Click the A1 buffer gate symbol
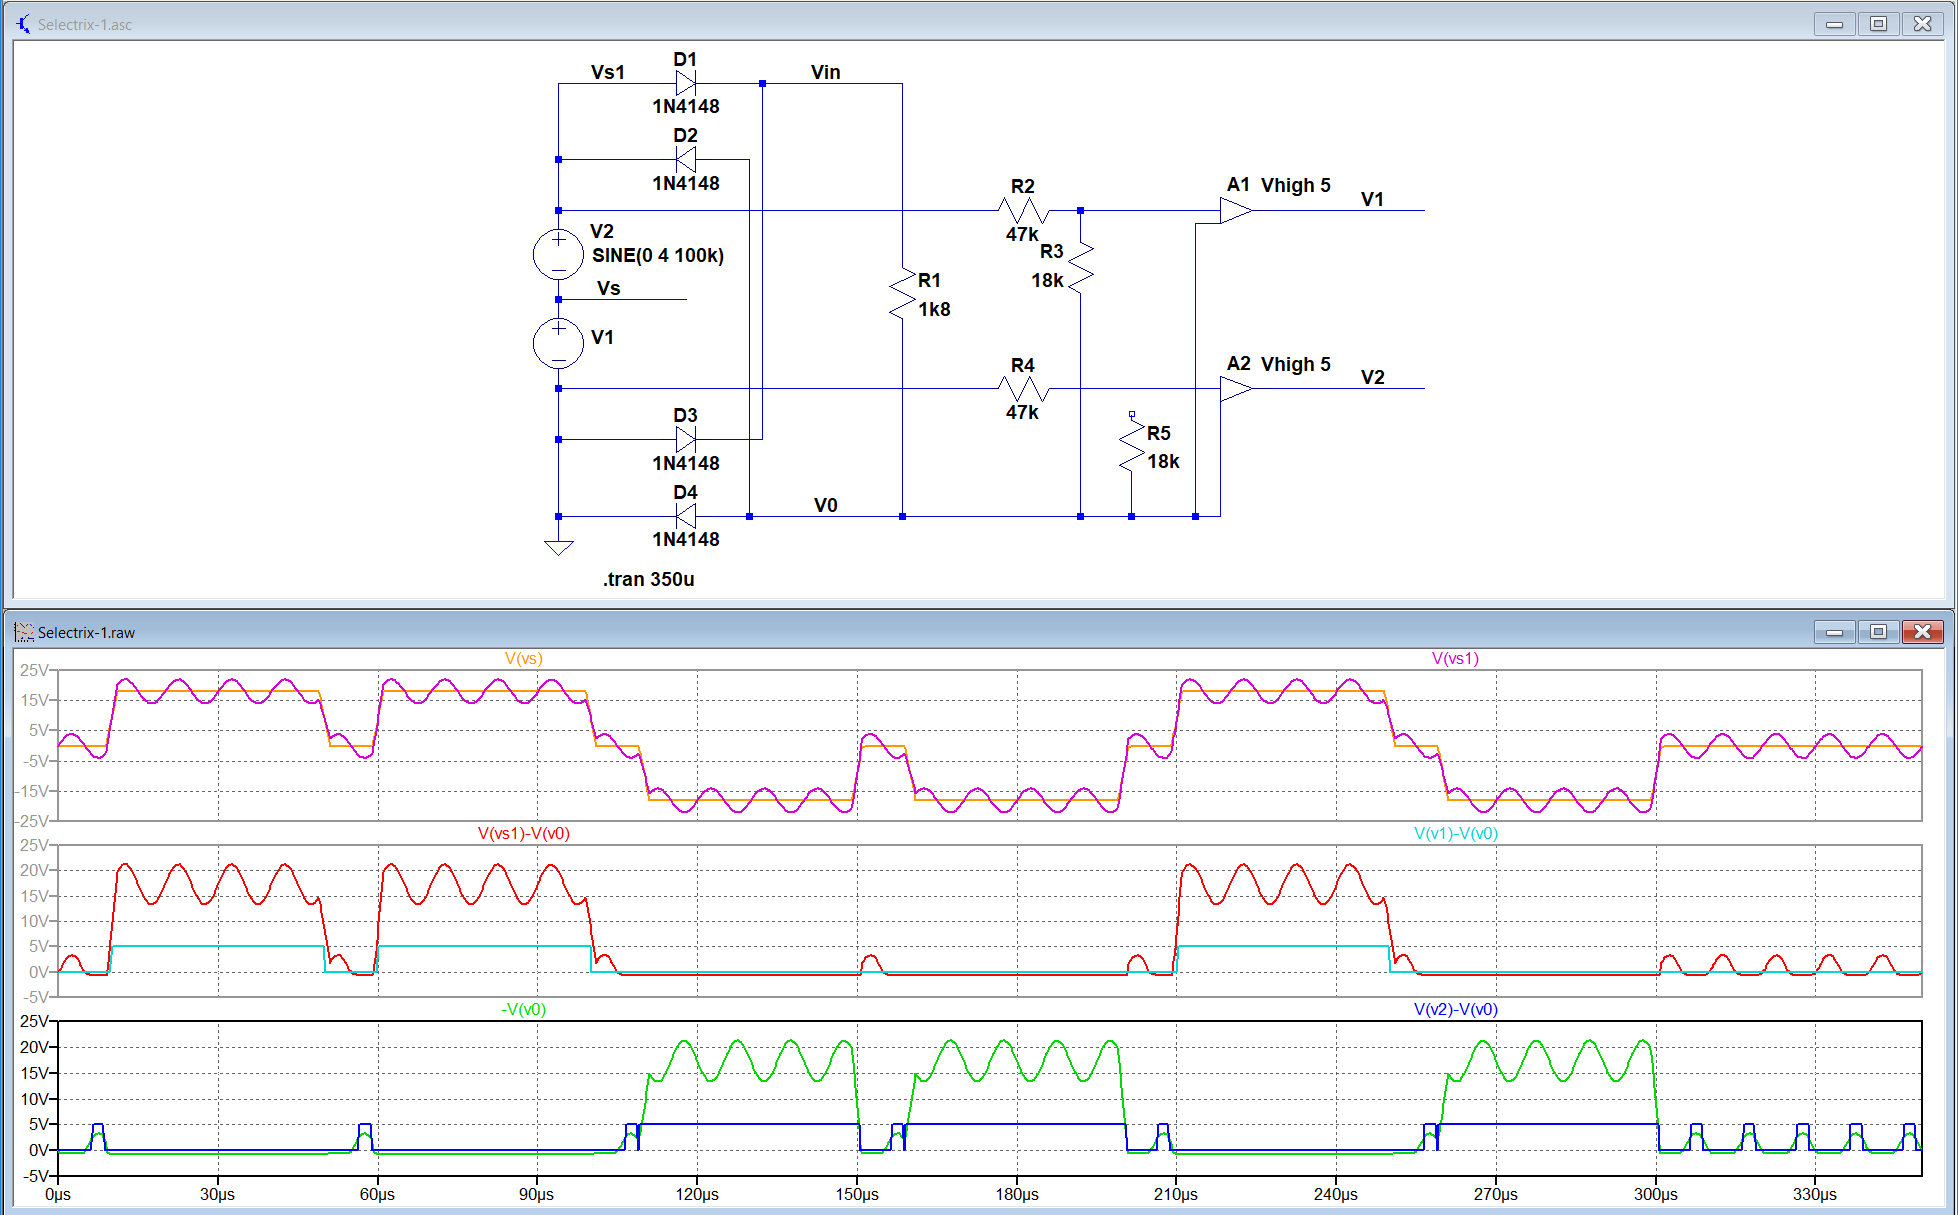 click(x=1236, y=210)
